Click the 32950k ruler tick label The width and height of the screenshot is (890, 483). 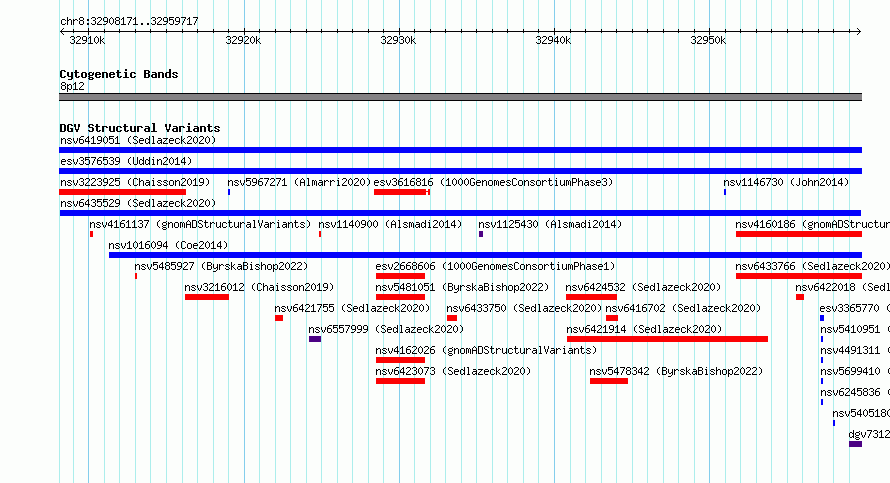tap(708, 40)
